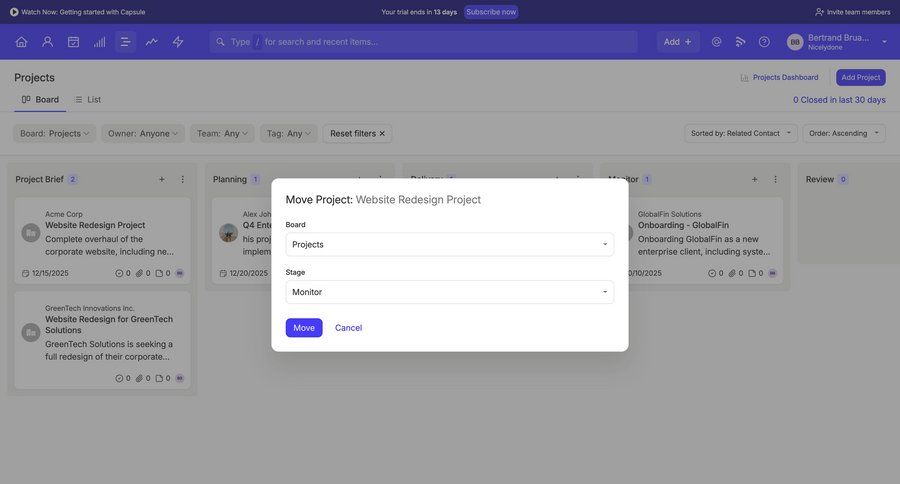Open the Calendar and Tasks icon
Viewport: 900px width, 484px height.
pyautogui.click(x=73, y=42)
